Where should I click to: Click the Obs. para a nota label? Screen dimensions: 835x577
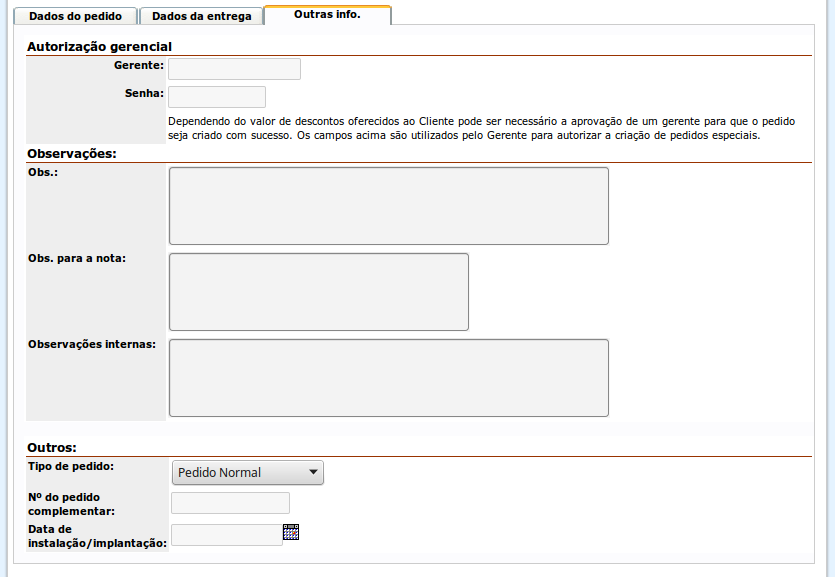pyautogui.click(x=83, y=258)
